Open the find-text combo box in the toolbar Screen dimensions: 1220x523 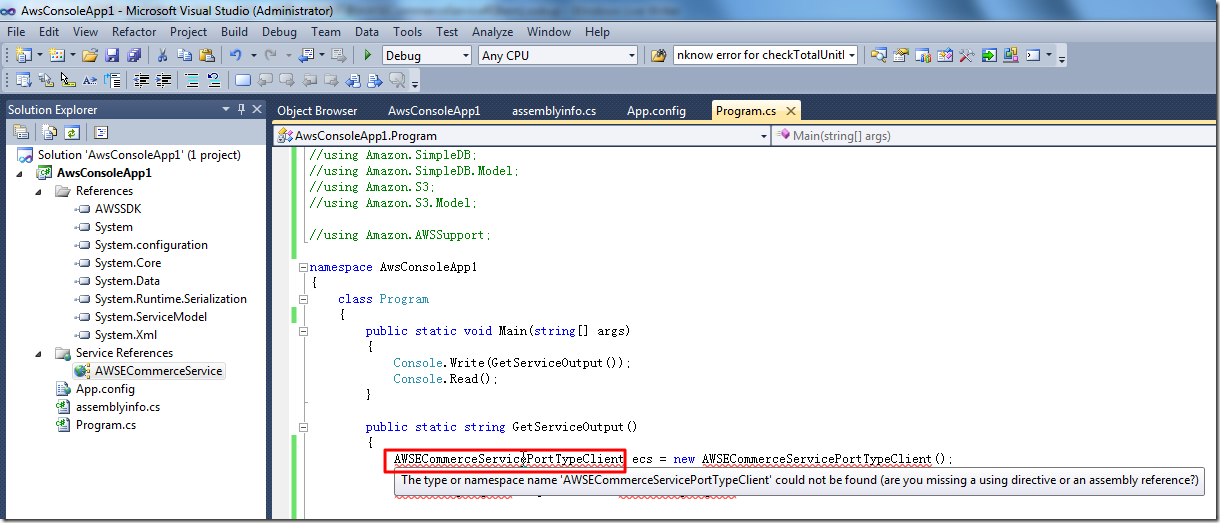(x=766, y=55)
